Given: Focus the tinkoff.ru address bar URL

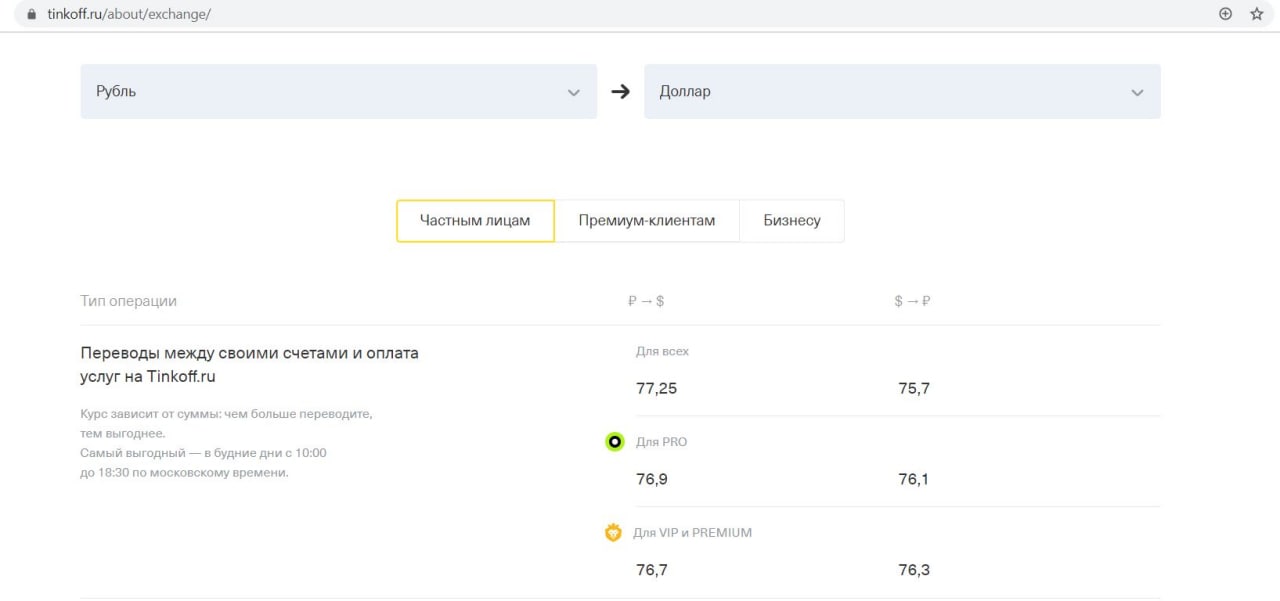Looking at the screenshot, I should 129,15.
